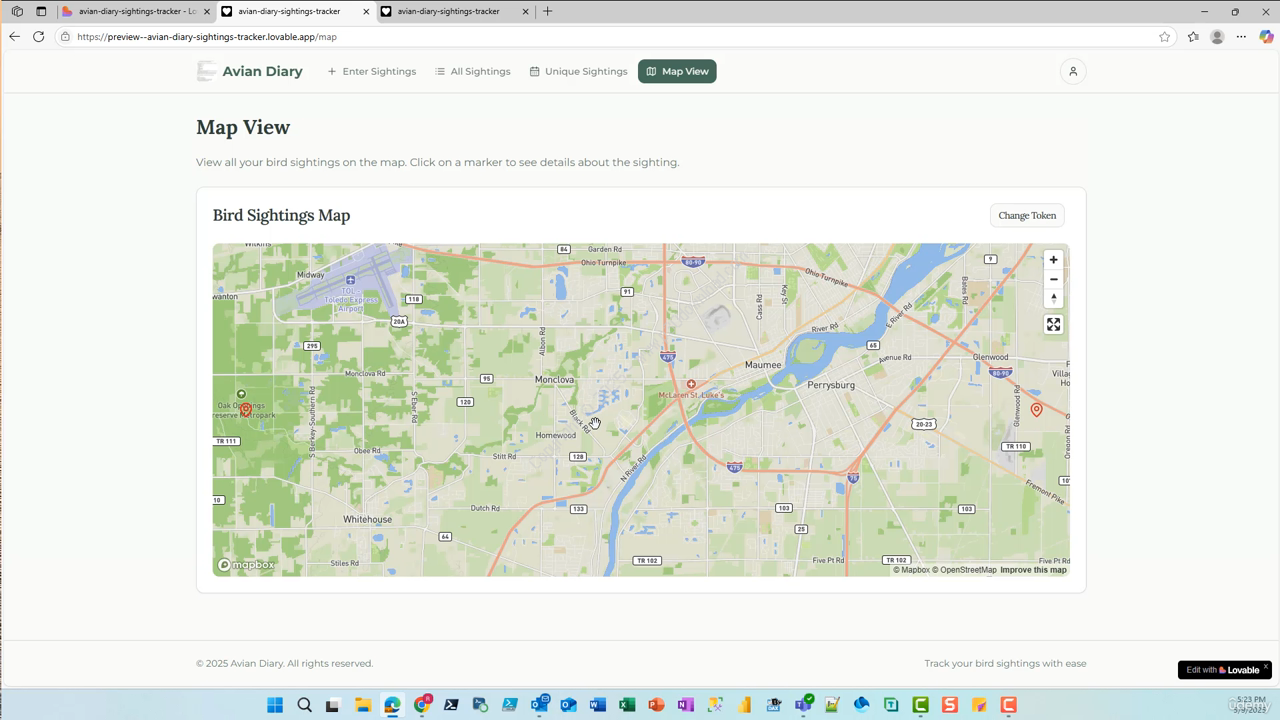Reset map bearing with compass control

pos(1053,298)
